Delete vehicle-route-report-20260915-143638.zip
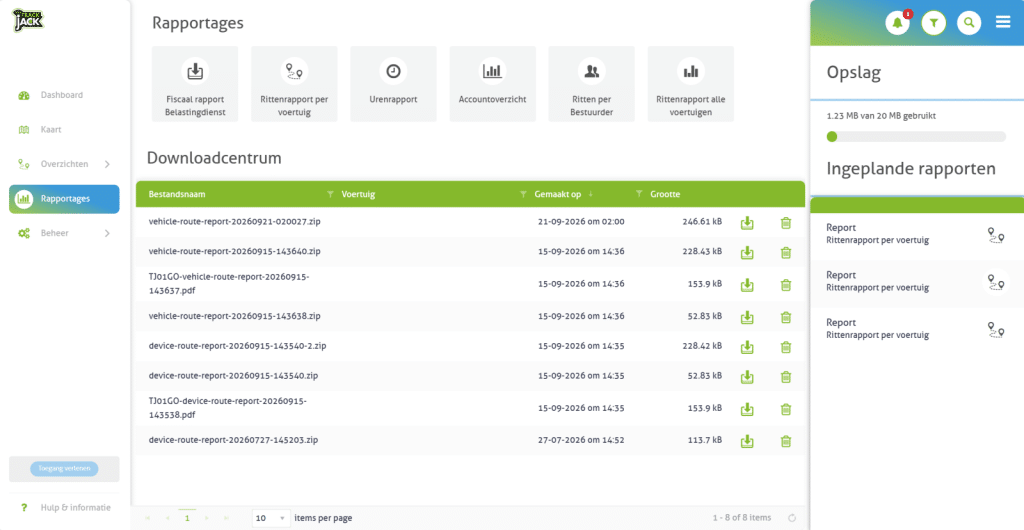The width and height of the screenshot is (1024, 530). tap(786, 317)
